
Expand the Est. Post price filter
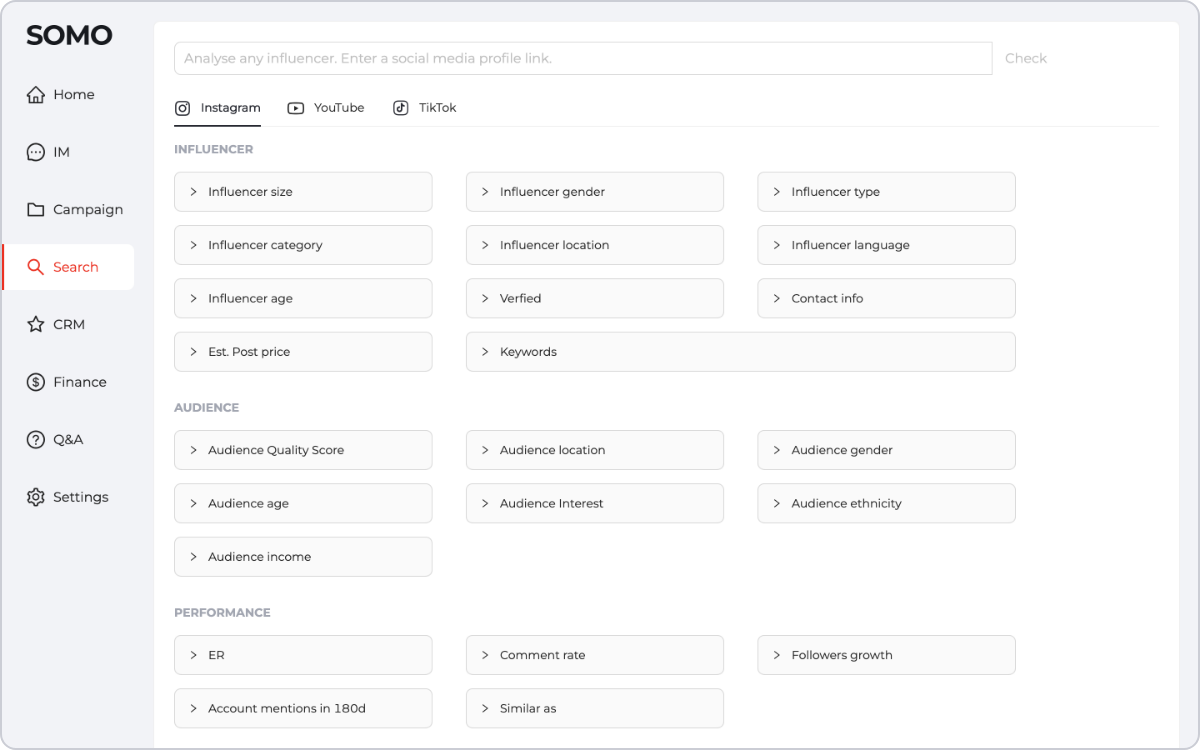click(303, 352)
